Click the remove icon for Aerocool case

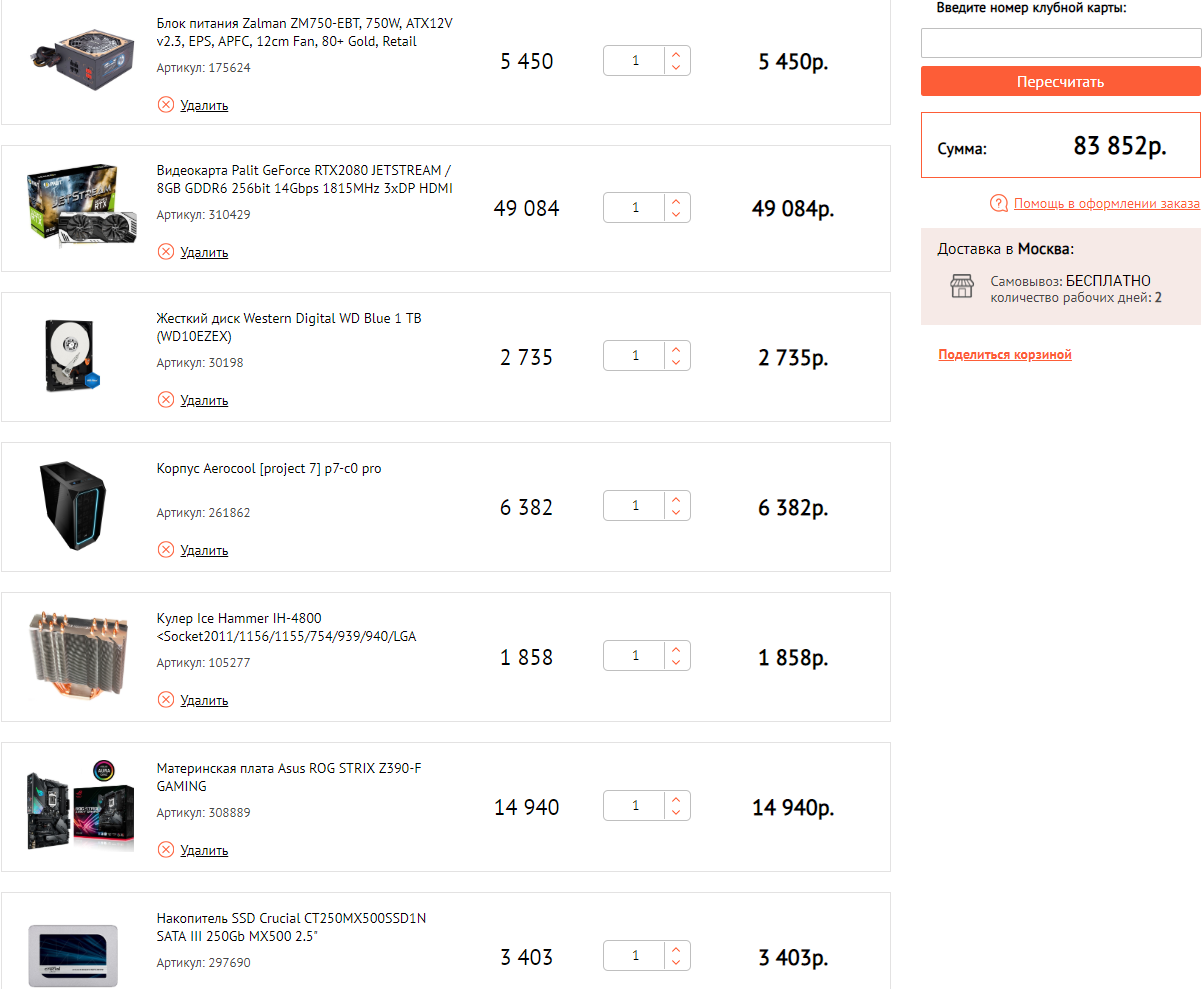point(166,550)
